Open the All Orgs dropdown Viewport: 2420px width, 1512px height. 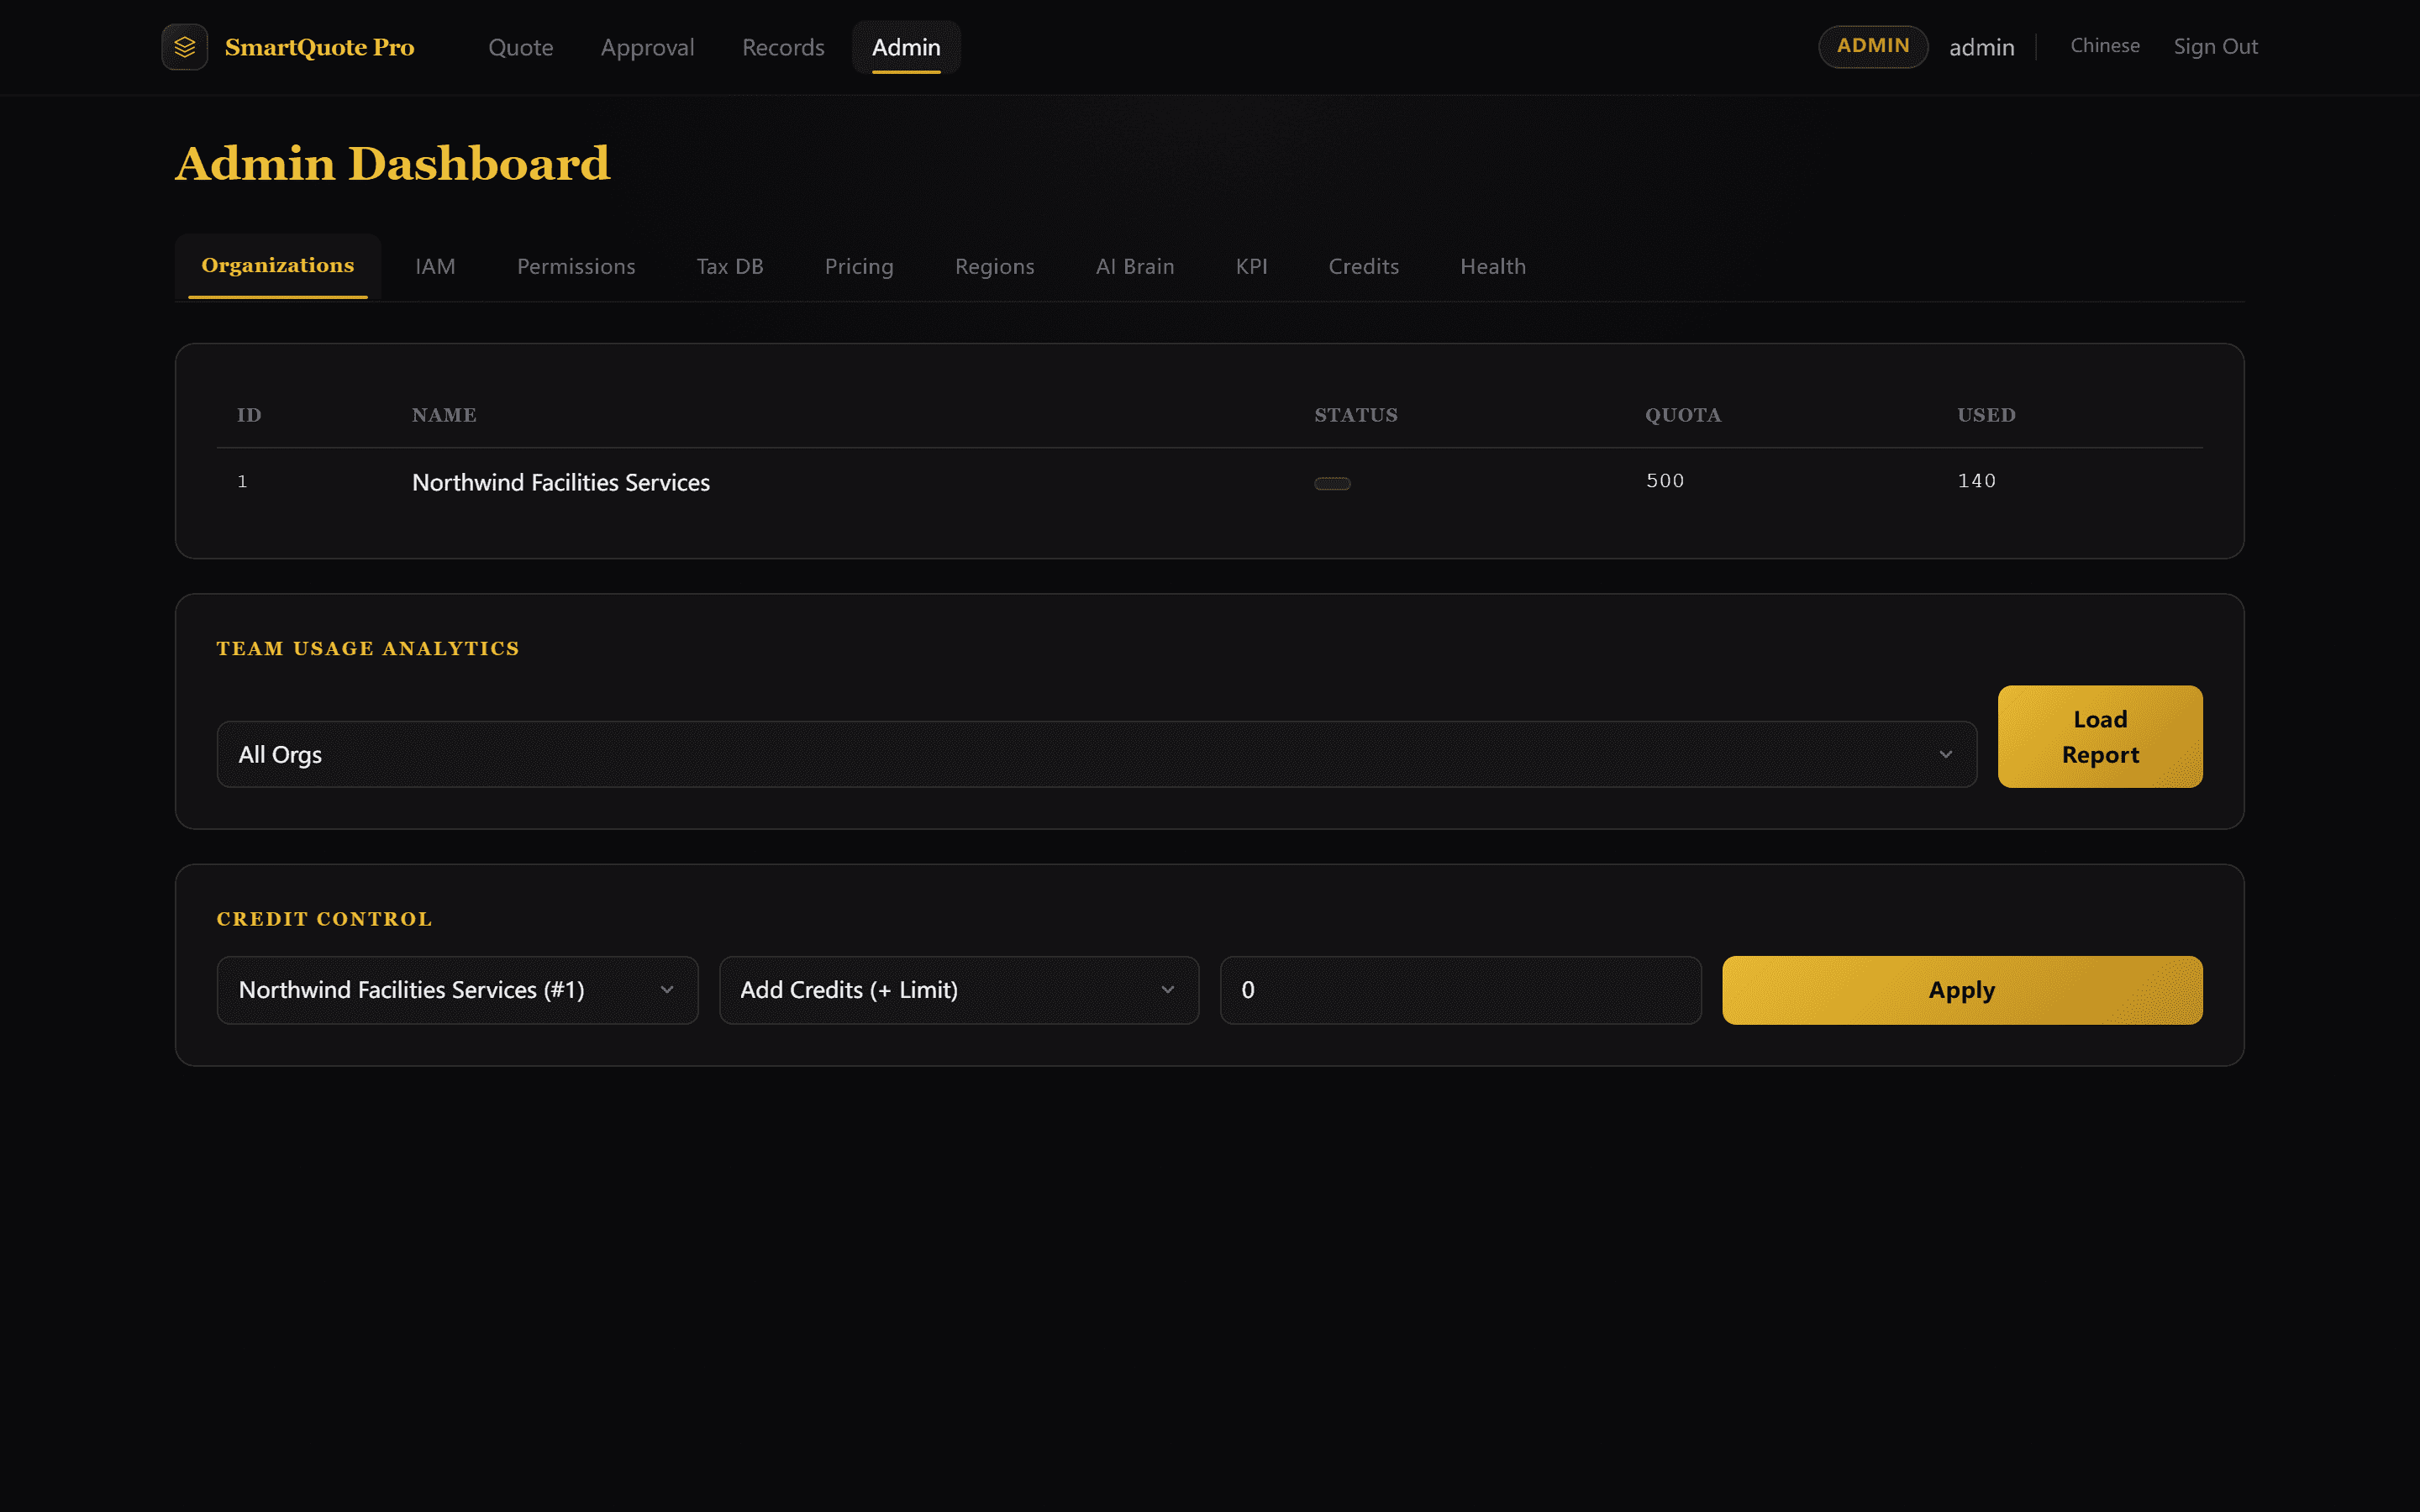pos(1096,754)
